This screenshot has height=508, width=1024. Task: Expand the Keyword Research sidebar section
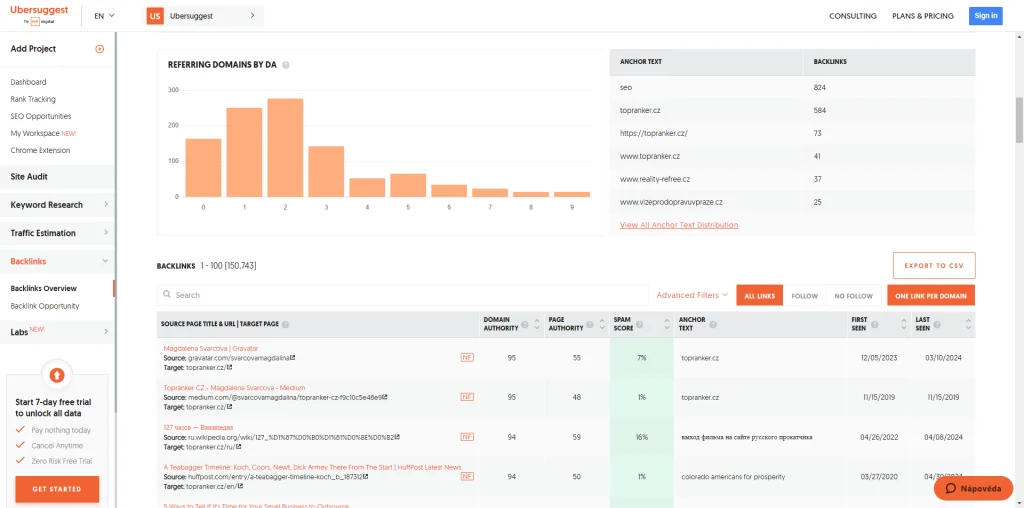click(57, 205)
